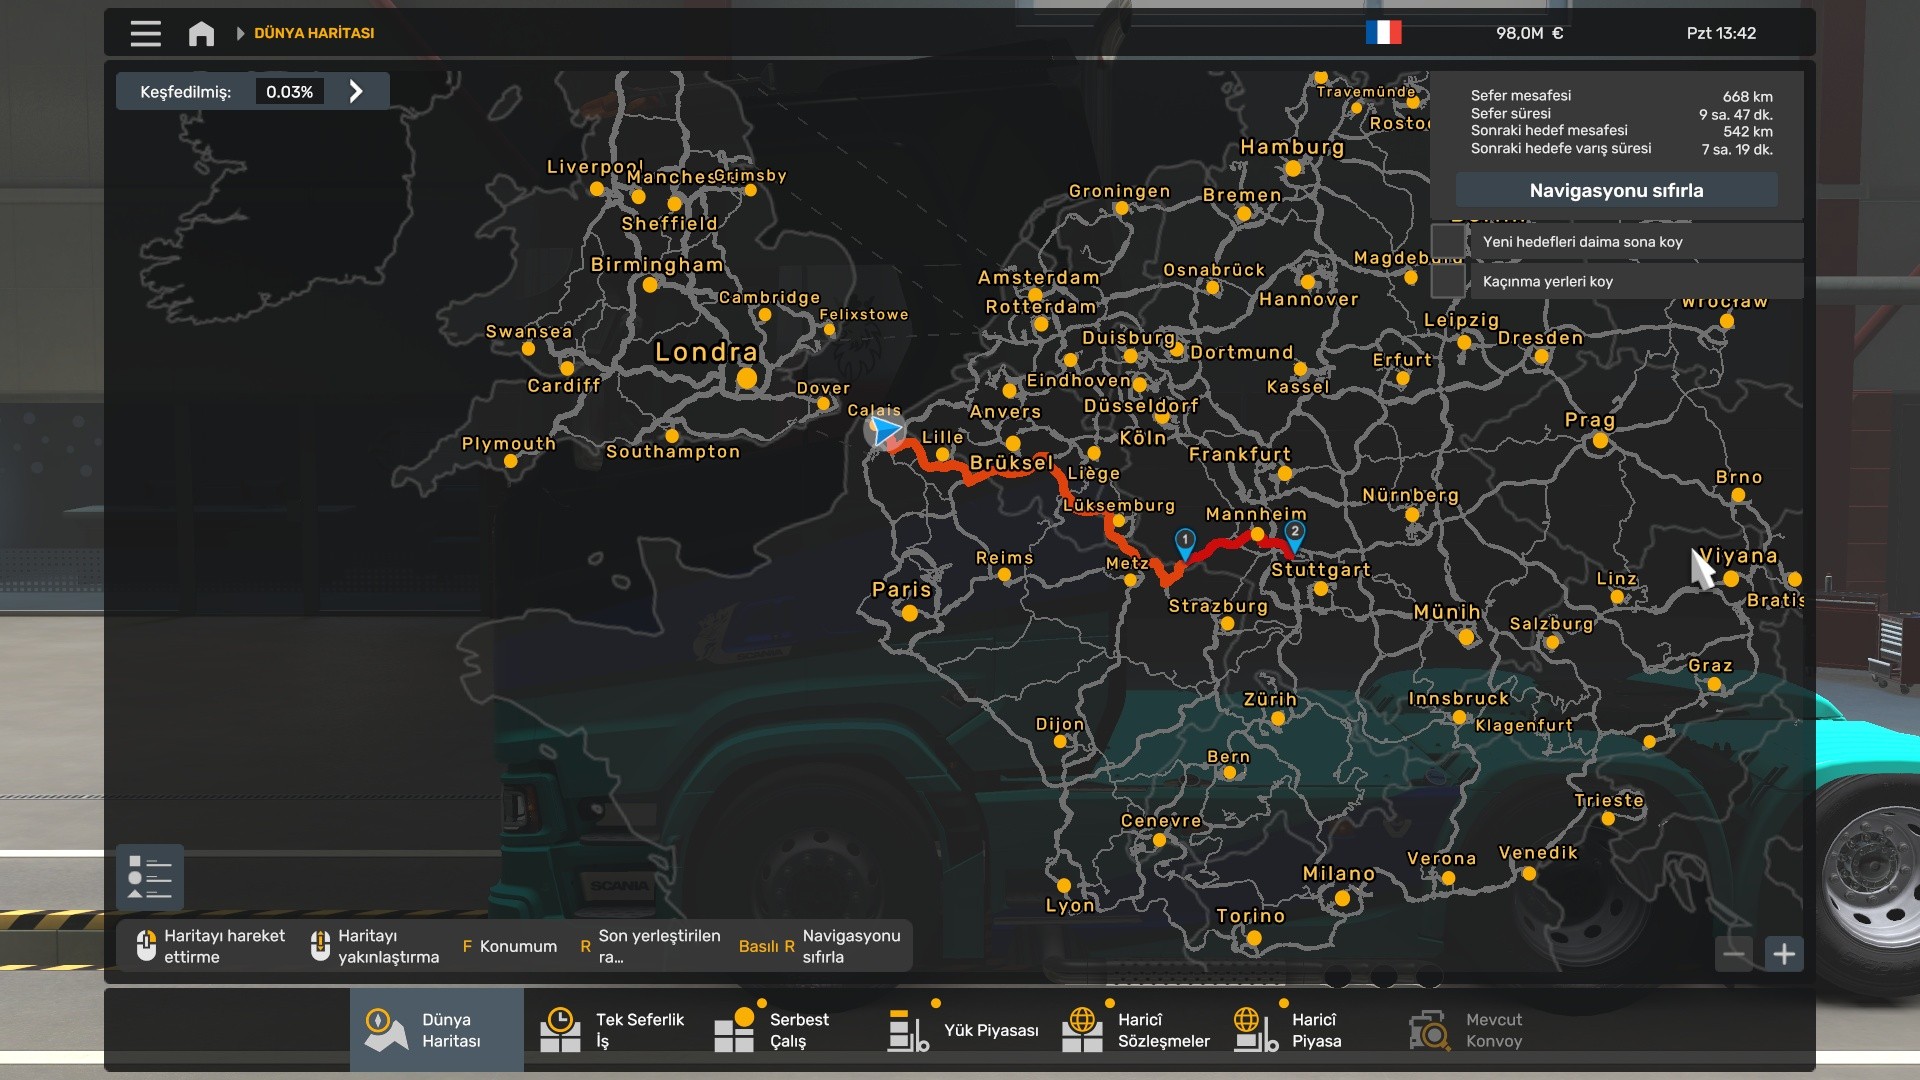Select the Hamburg city dot
The image size is (1920, 1080).
(x=1293, y=169)
